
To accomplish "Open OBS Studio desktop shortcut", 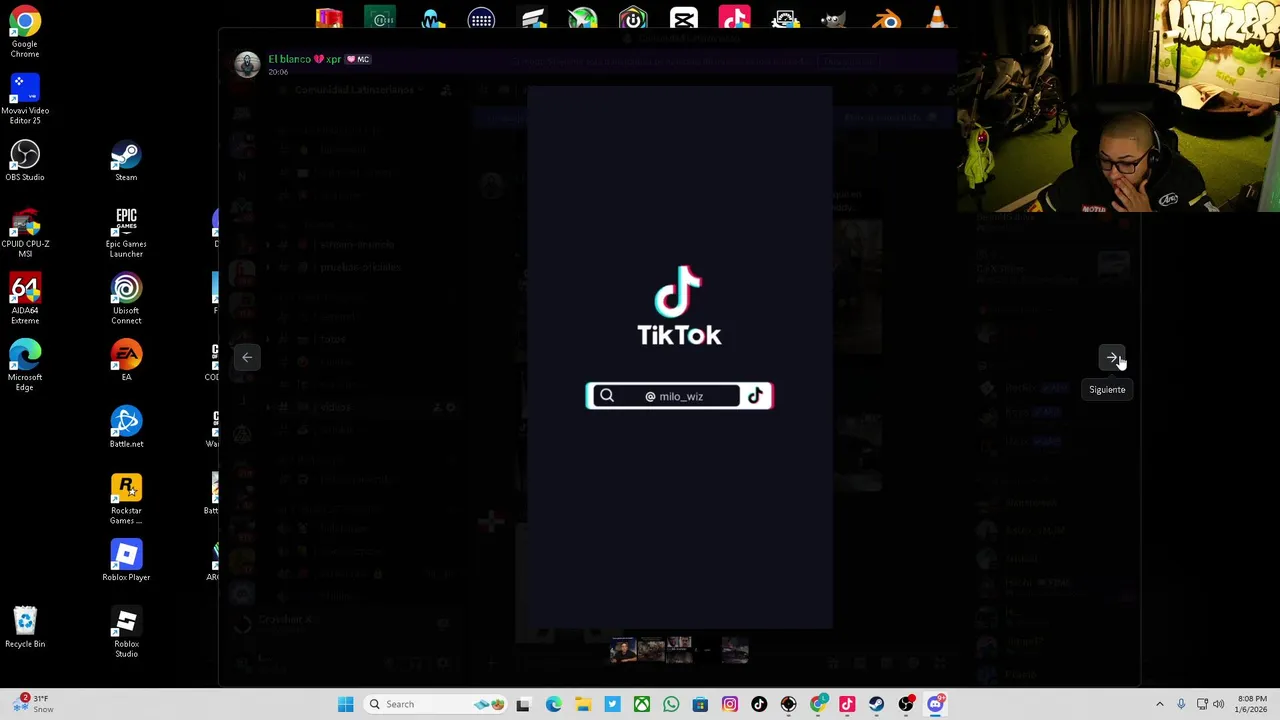I will pos(25,160).
